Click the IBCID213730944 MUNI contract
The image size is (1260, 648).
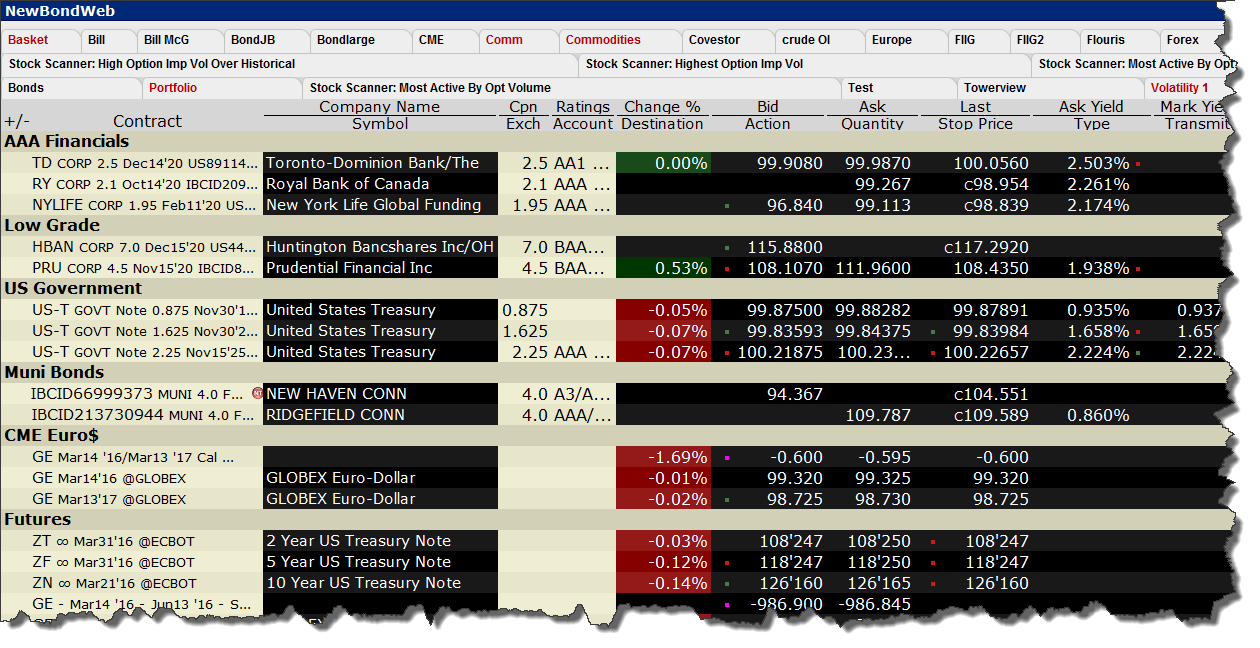(145, 415)
